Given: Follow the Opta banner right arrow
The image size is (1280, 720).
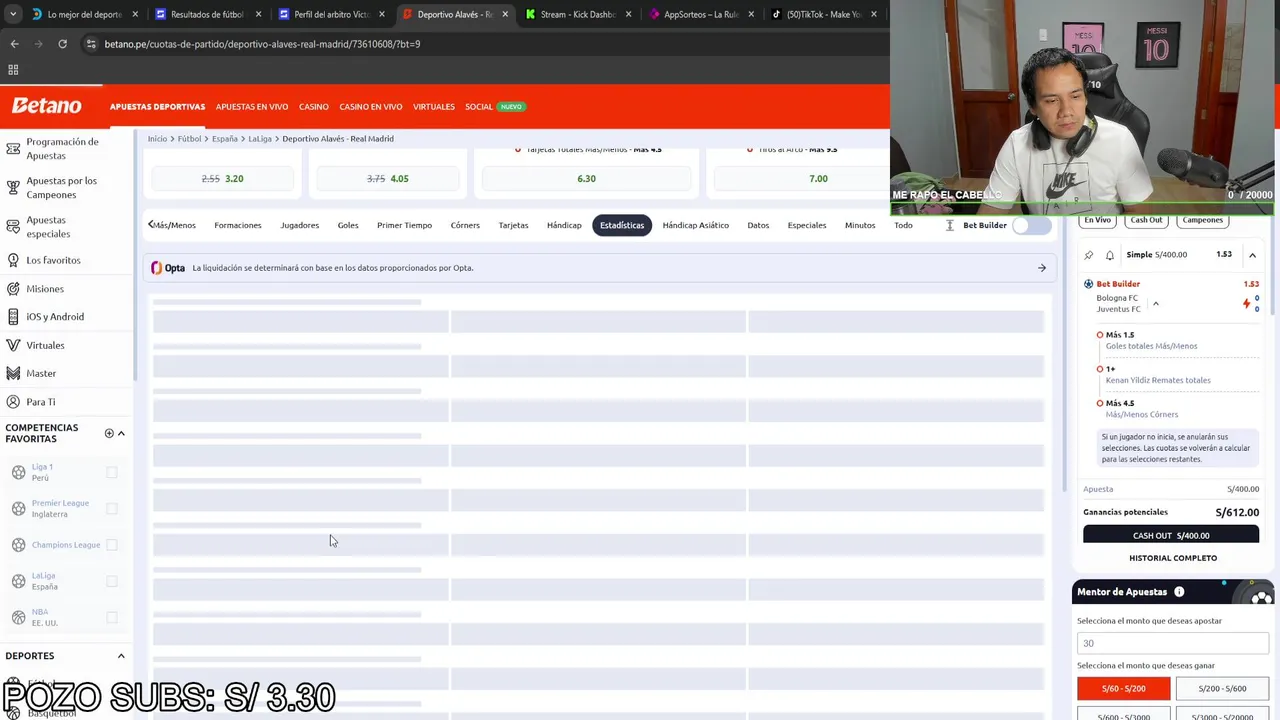Looking at the screenshot, I should 1042,268.
